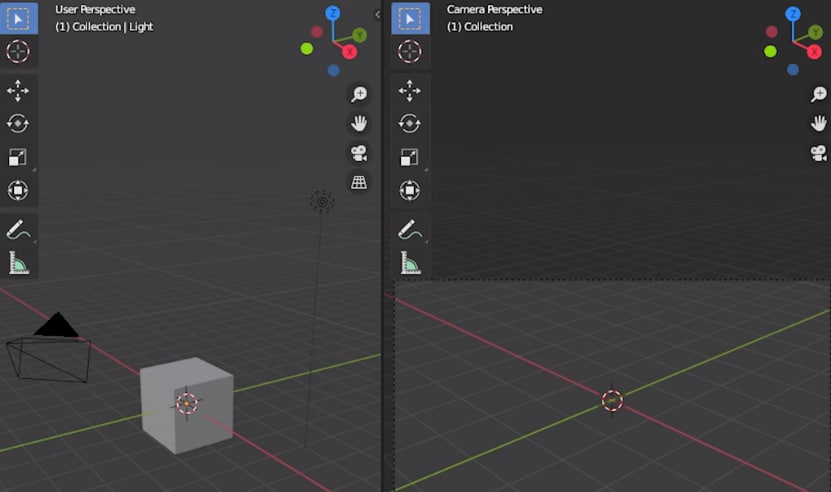Activate the Rotate tool in left viewport
Screen dimensions: 831x492
coord(19,124)
